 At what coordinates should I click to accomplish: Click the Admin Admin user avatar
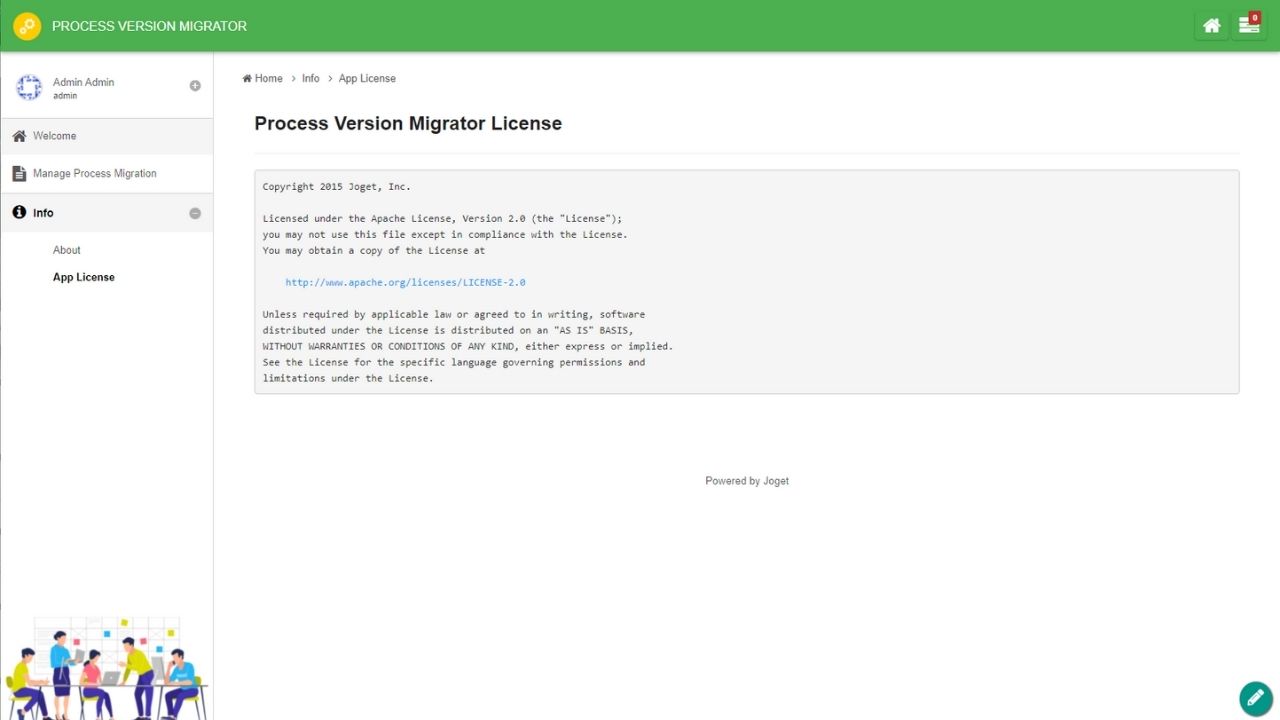(29, 88)
